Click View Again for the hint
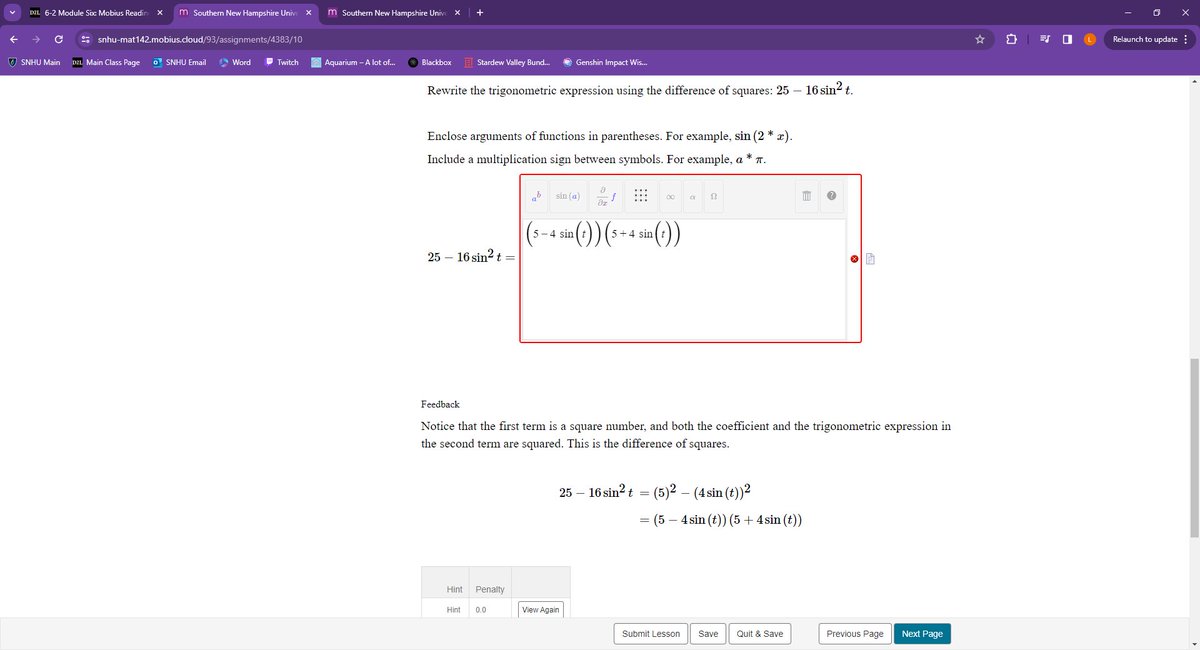Image resolution: width=1200 pixels, height=650 pixels. (541, 610)
